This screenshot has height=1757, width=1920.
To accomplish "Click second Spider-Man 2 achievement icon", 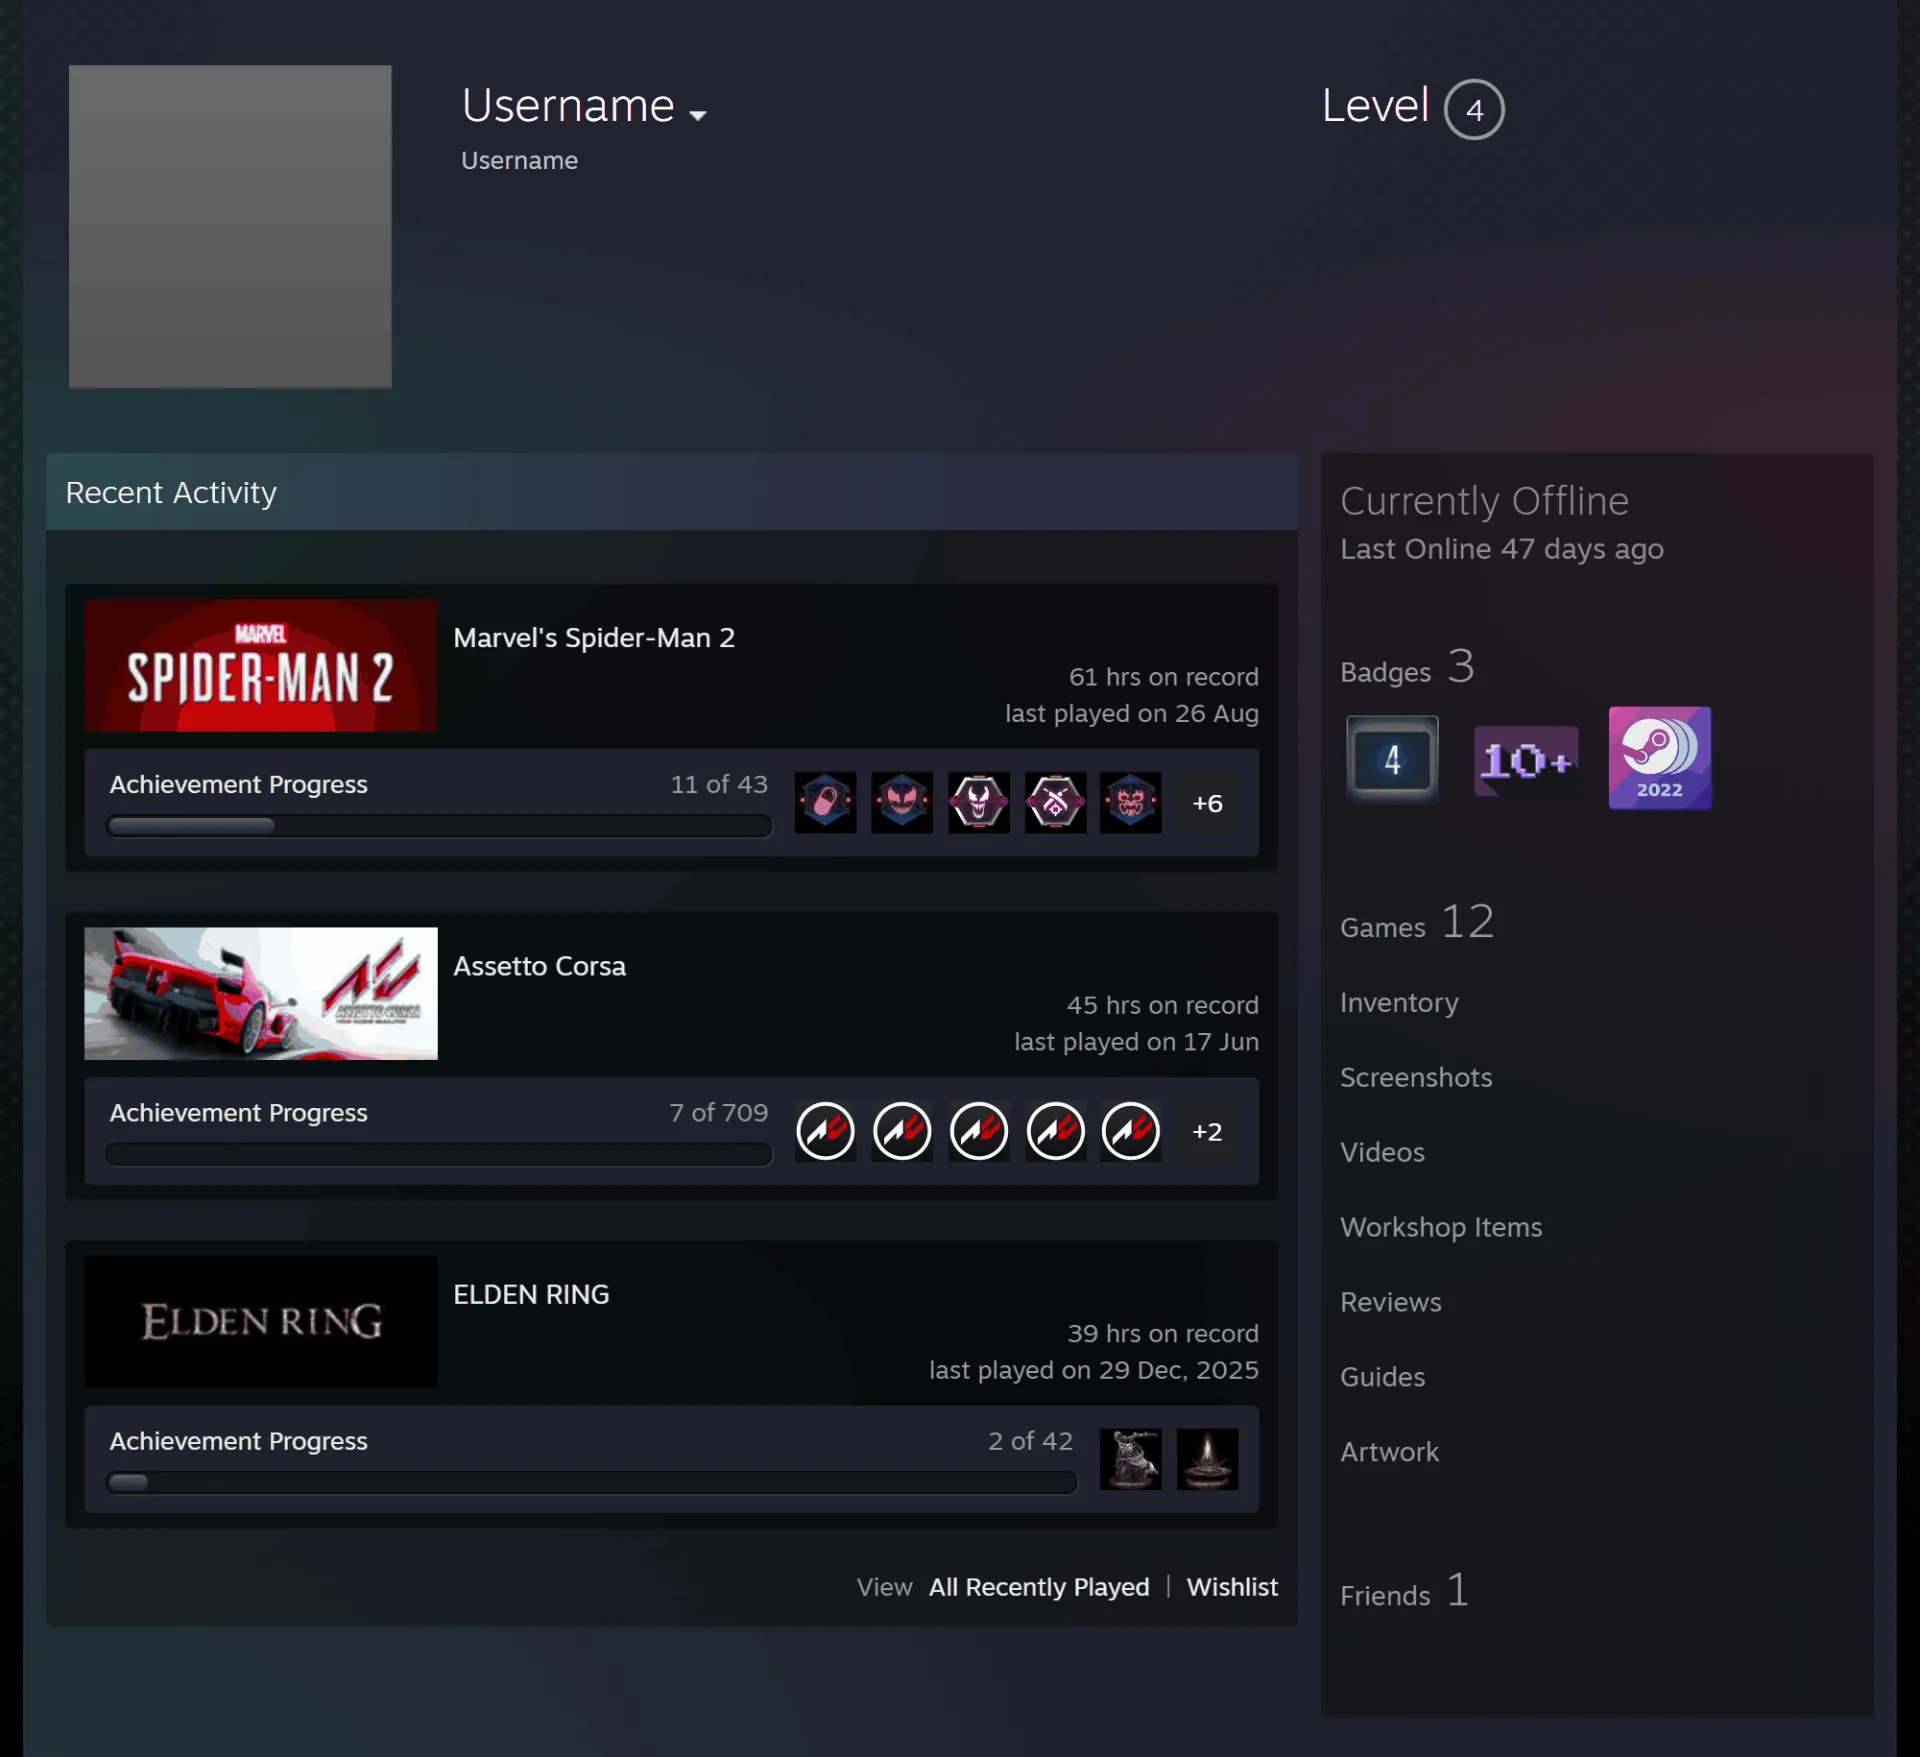I will click(902, 802).
